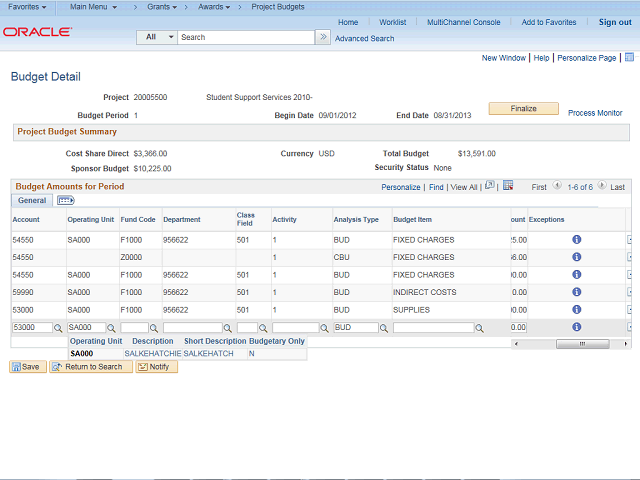Click the Analysis Type lookup magnifier

pos(386,328)
